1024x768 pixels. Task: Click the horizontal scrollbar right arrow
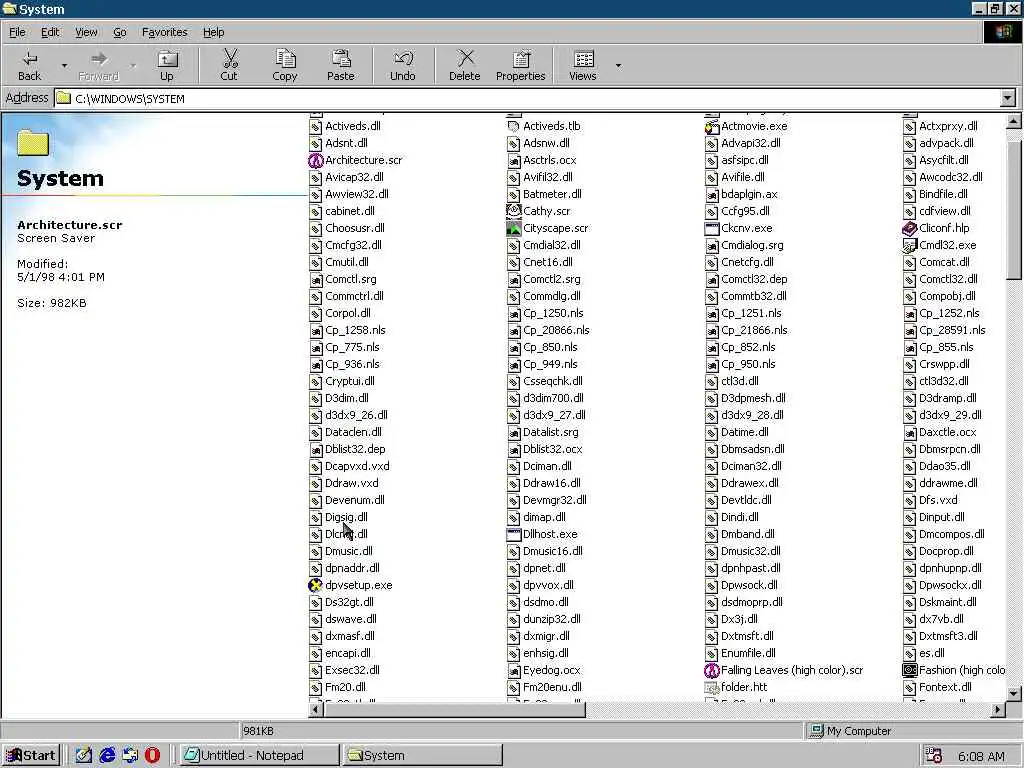(x=997, y=709)
